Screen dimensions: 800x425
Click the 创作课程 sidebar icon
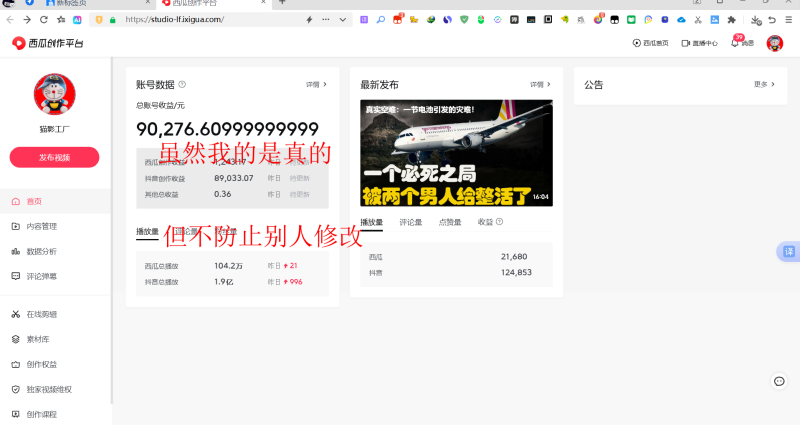click(x=16, y=414)
